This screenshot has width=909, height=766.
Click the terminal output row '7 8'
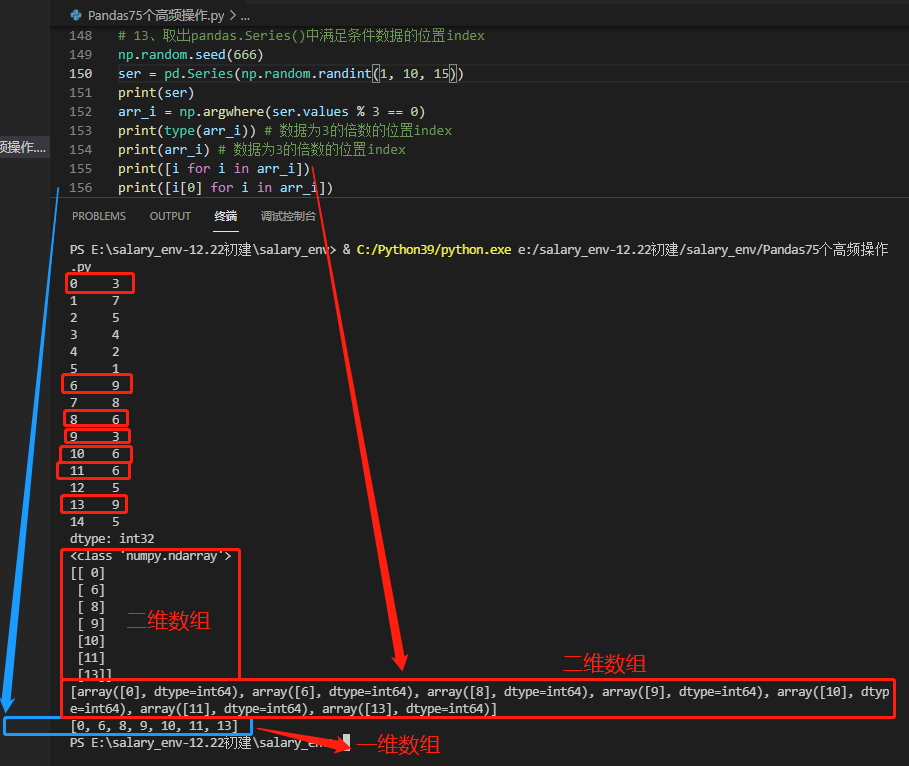click(94, 402)
